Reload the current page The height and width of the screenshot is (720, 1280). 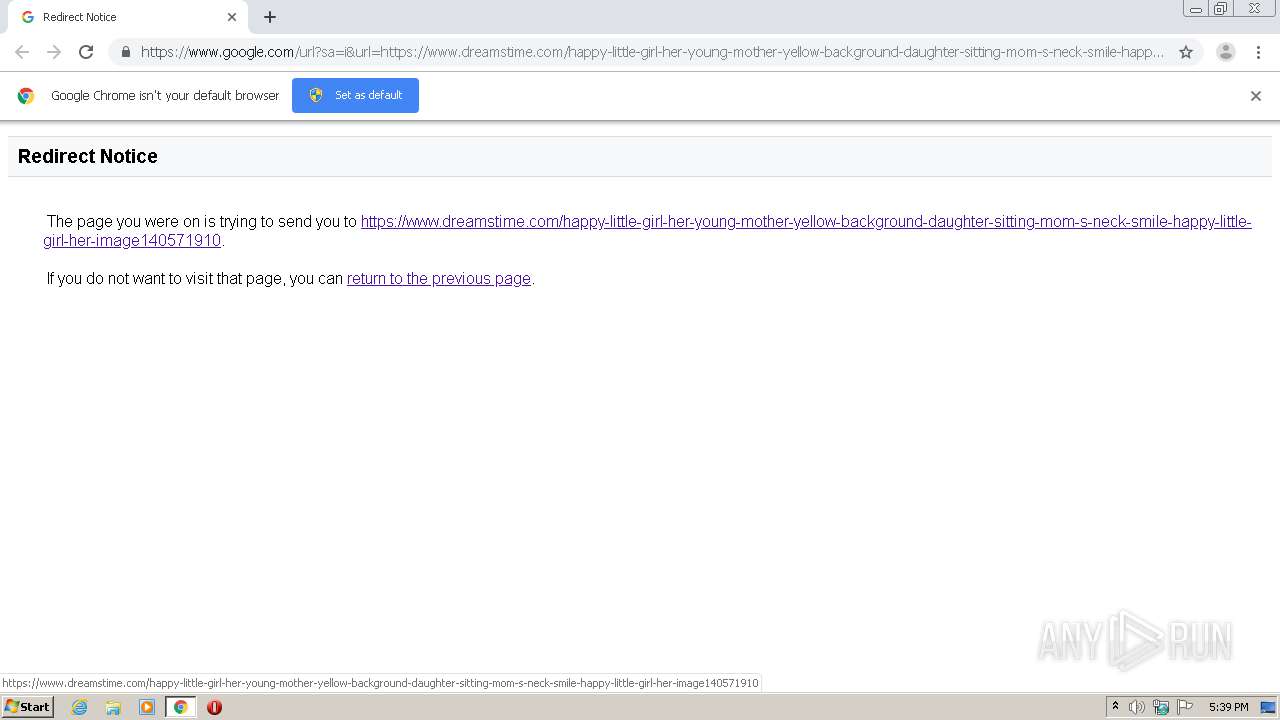coord(86,52)
